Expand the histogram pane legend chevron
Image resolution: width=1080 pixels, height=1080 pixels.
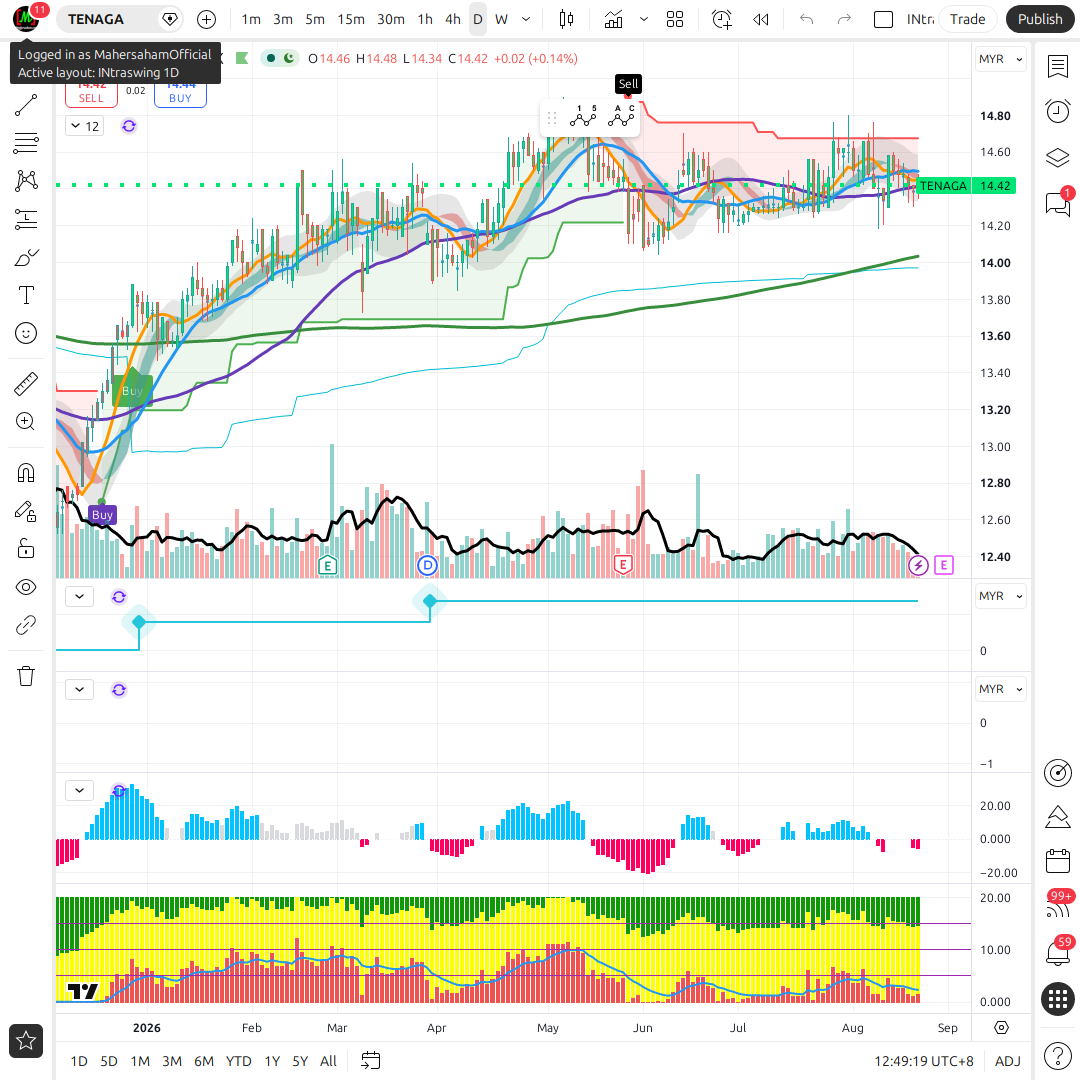79,791
